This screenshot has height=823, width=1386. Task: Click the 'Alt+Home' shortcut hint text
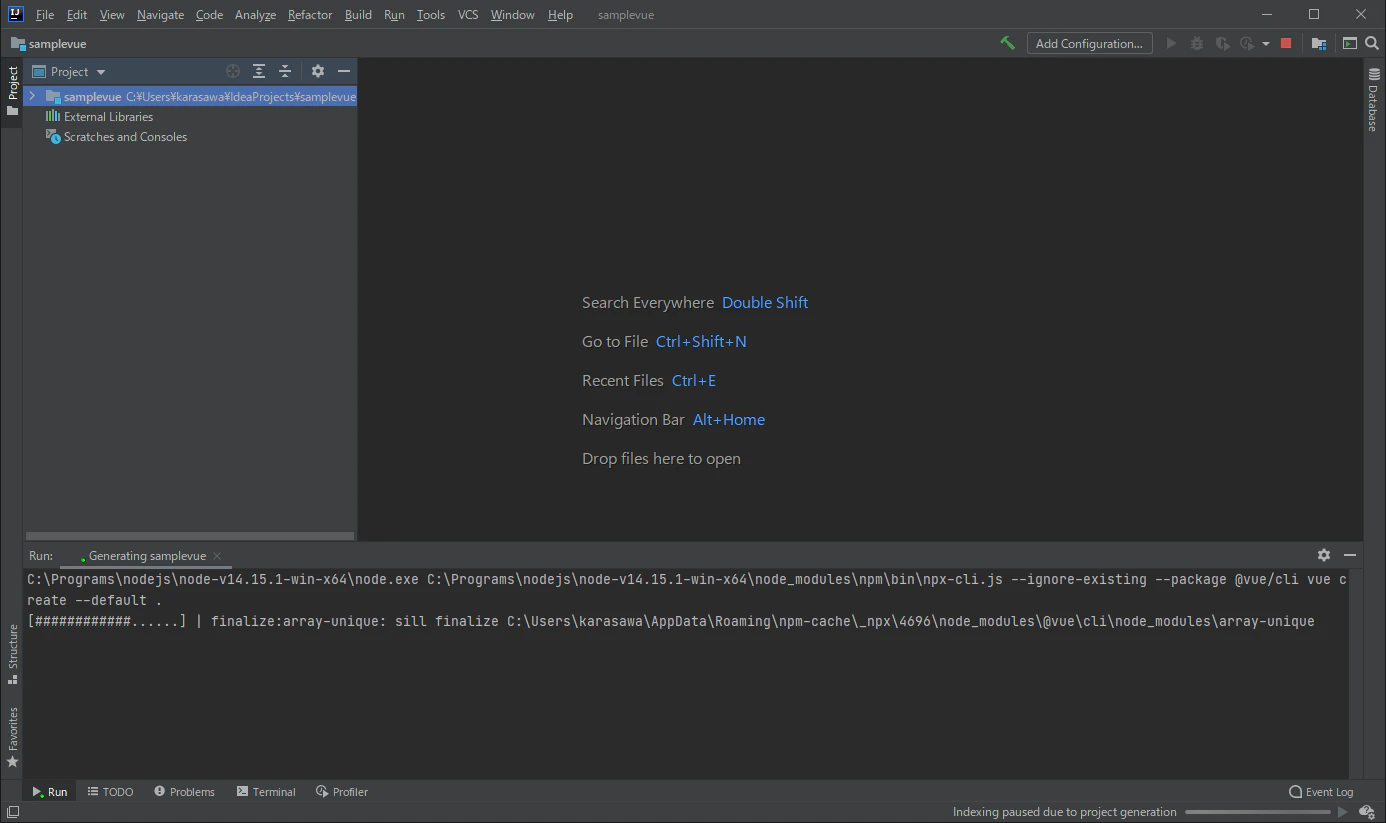[729, 419]
